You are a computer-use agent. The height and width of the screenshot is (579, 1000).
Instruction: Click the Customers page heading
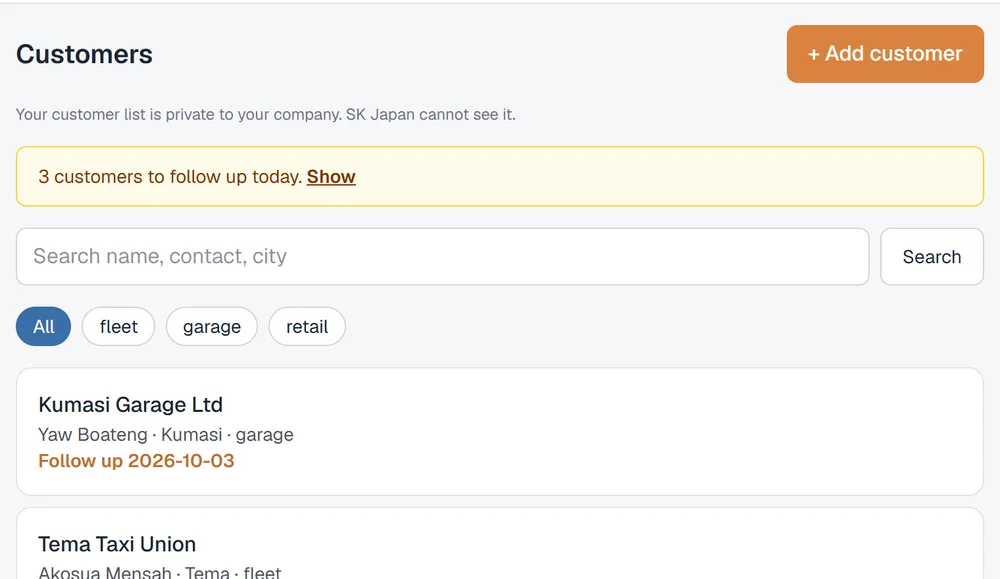click(84, 54)
